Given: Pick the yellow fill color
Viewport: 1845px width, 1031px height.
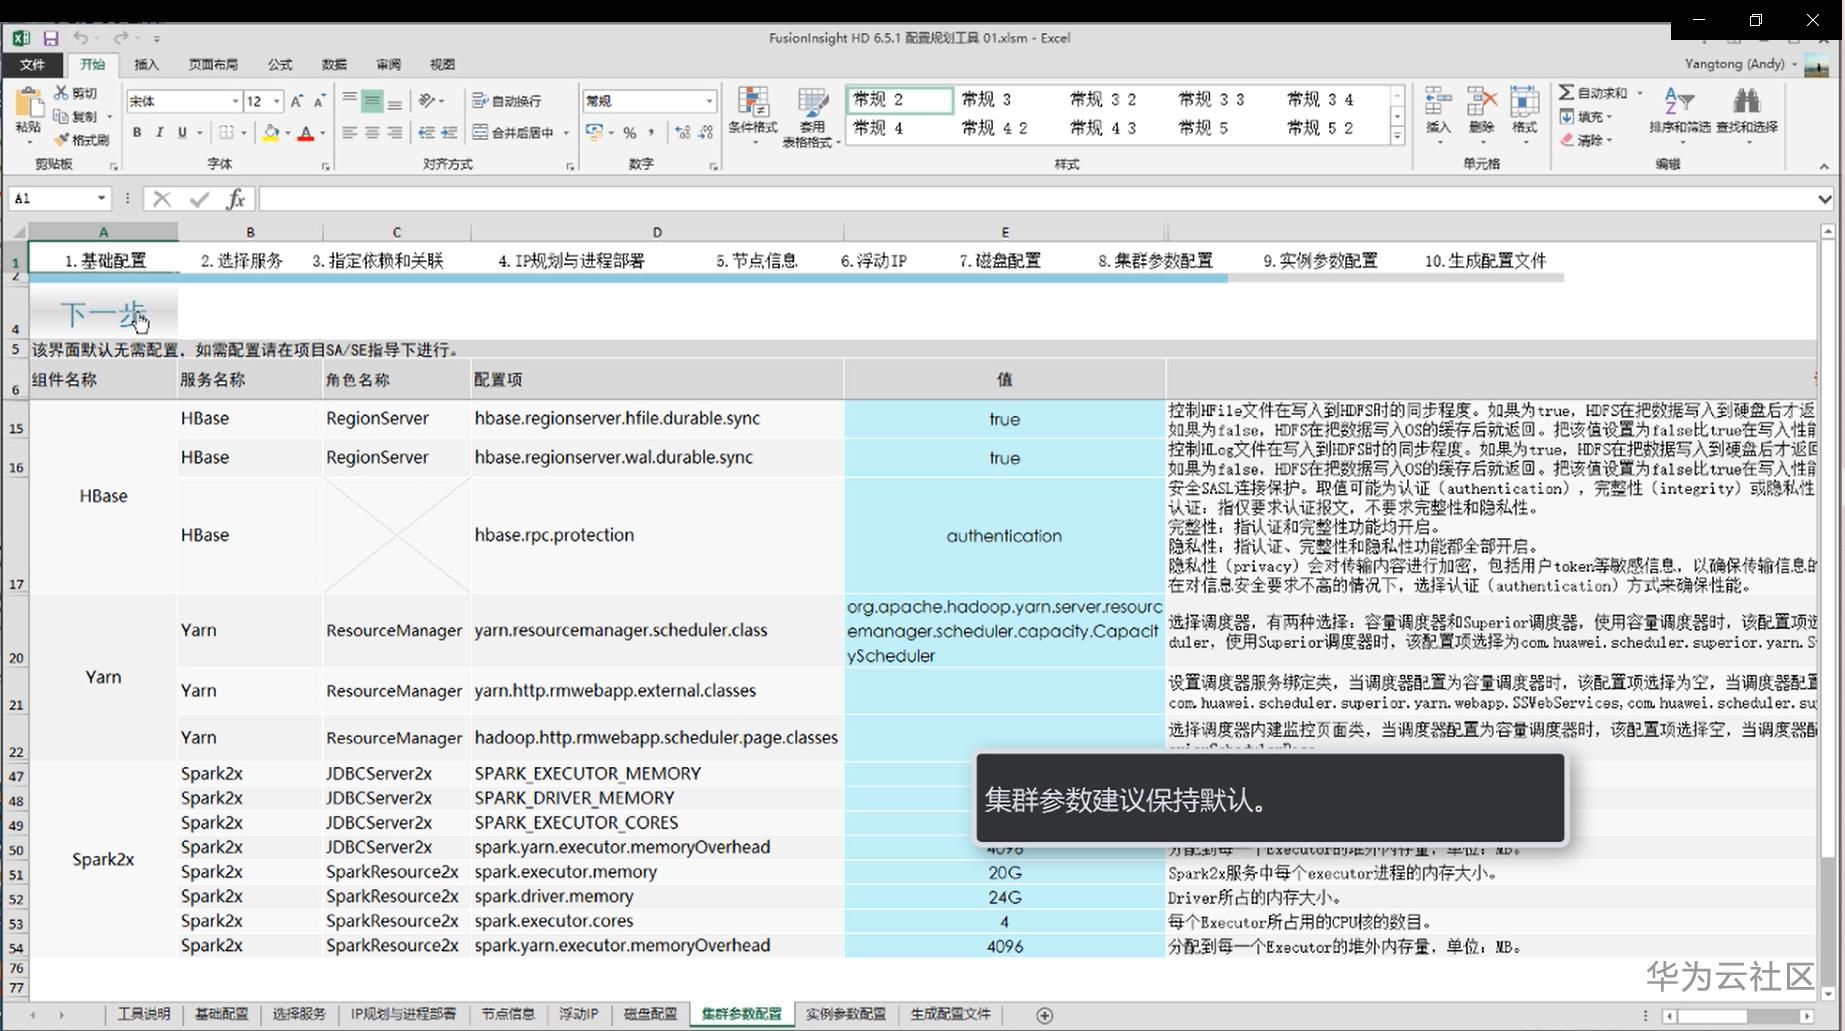Looking at the screenshot, I should pos(269,133).
